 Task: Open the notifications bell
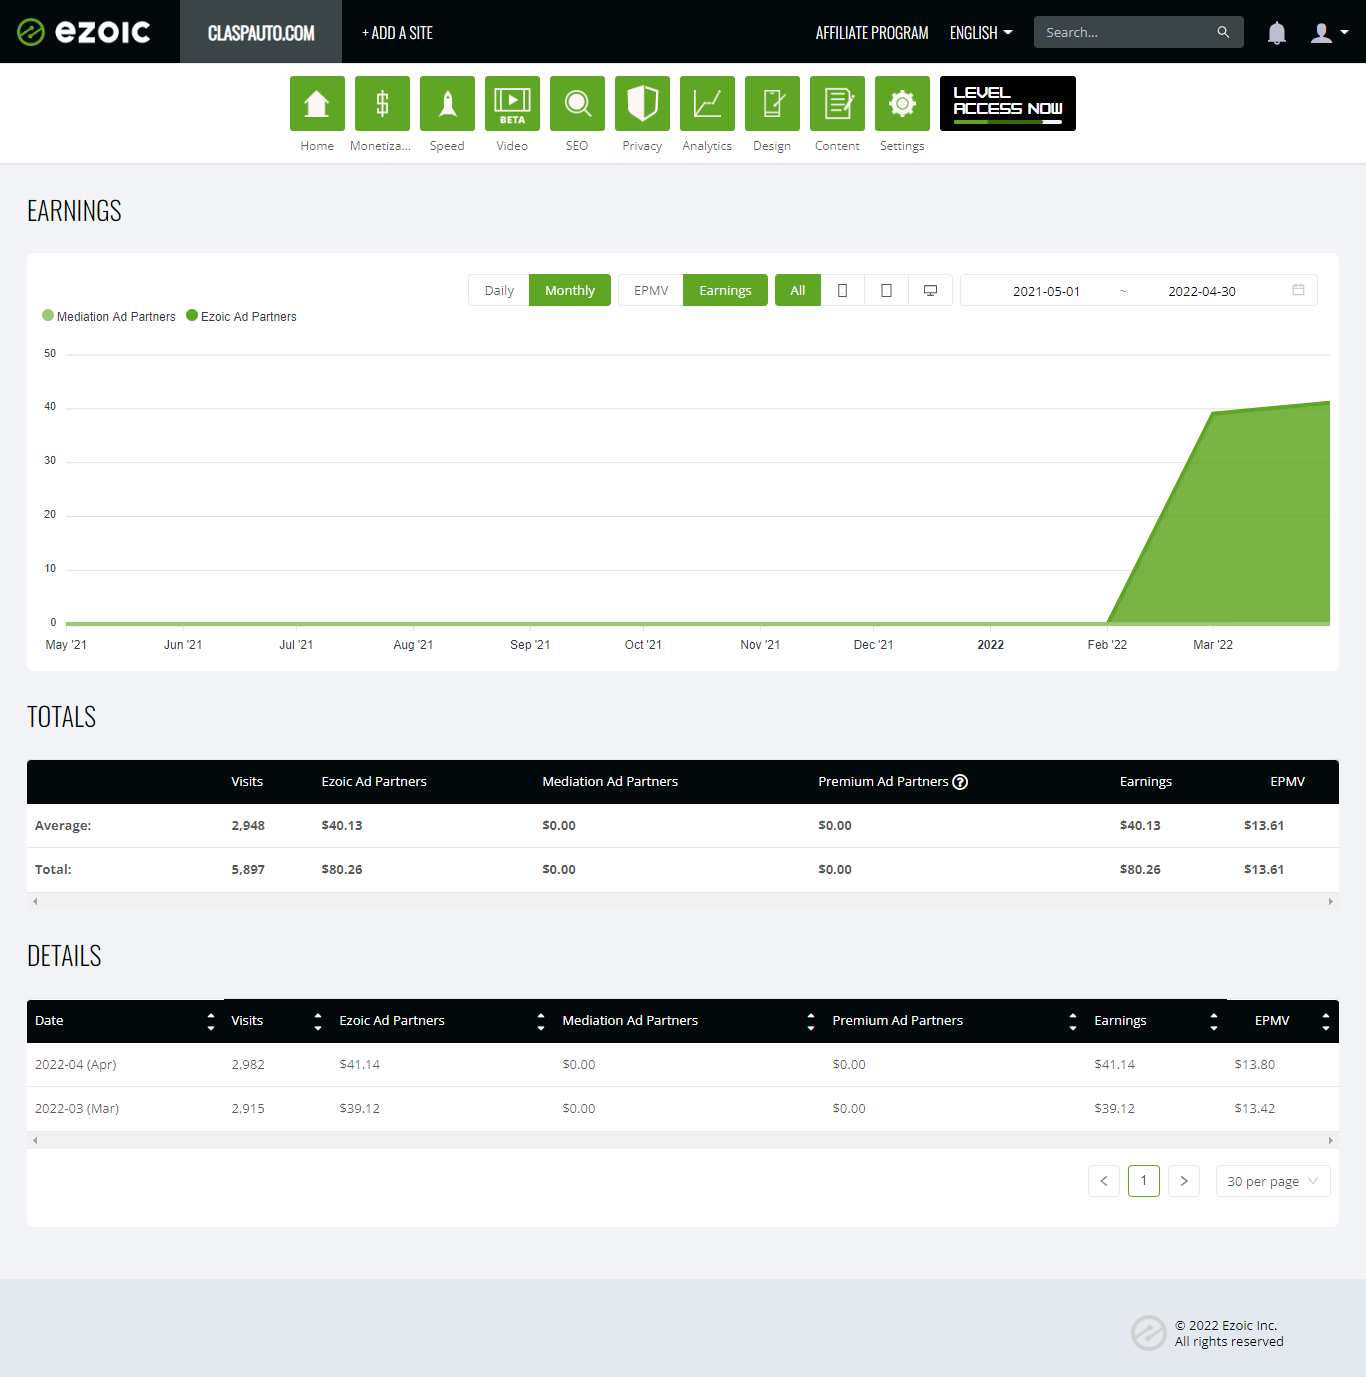(1277, 33)
